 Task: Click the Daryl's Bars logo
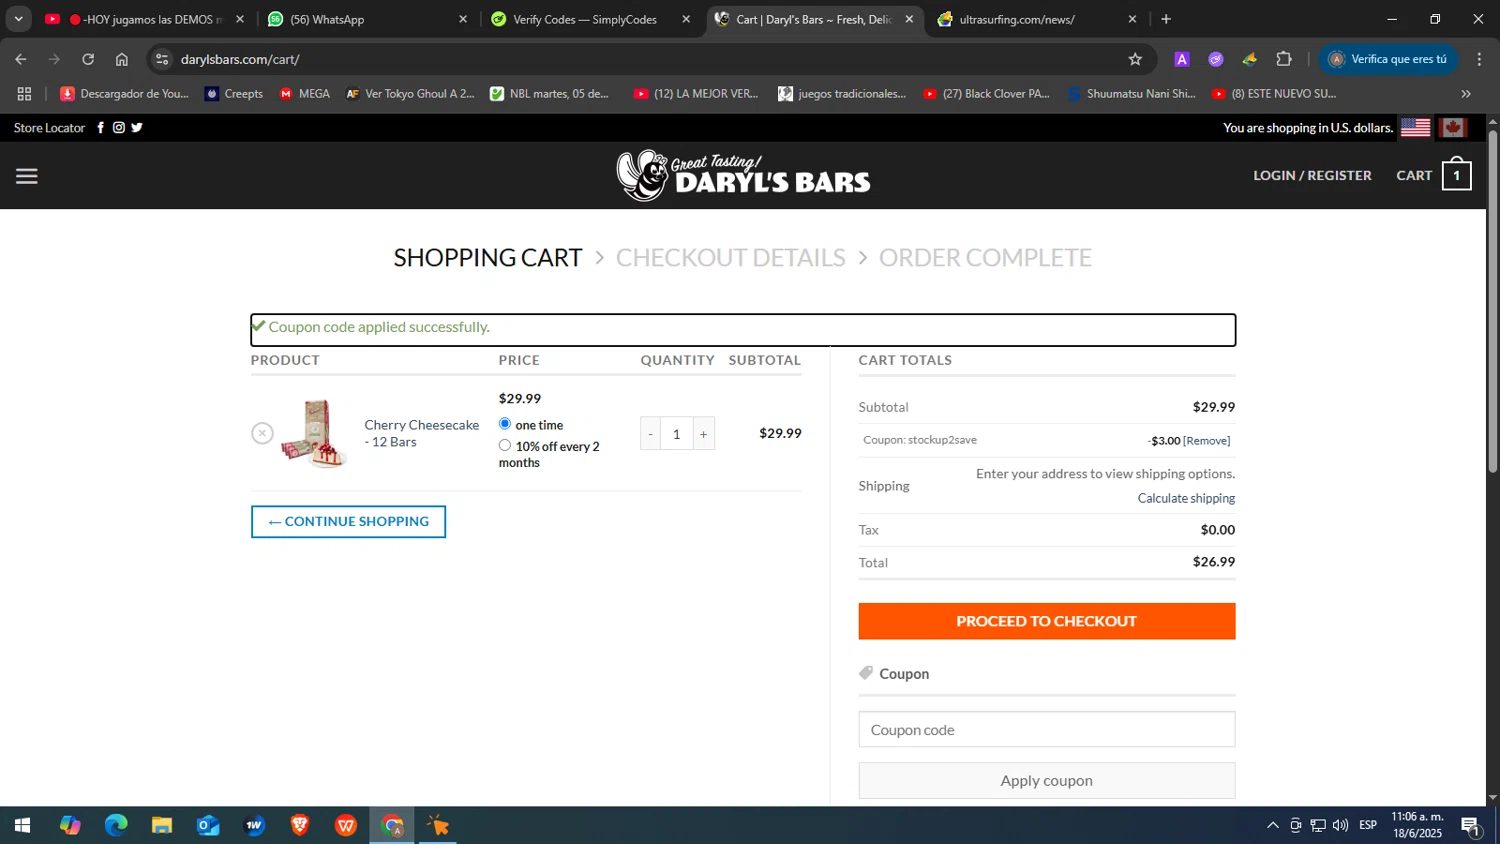click(743, 176)
